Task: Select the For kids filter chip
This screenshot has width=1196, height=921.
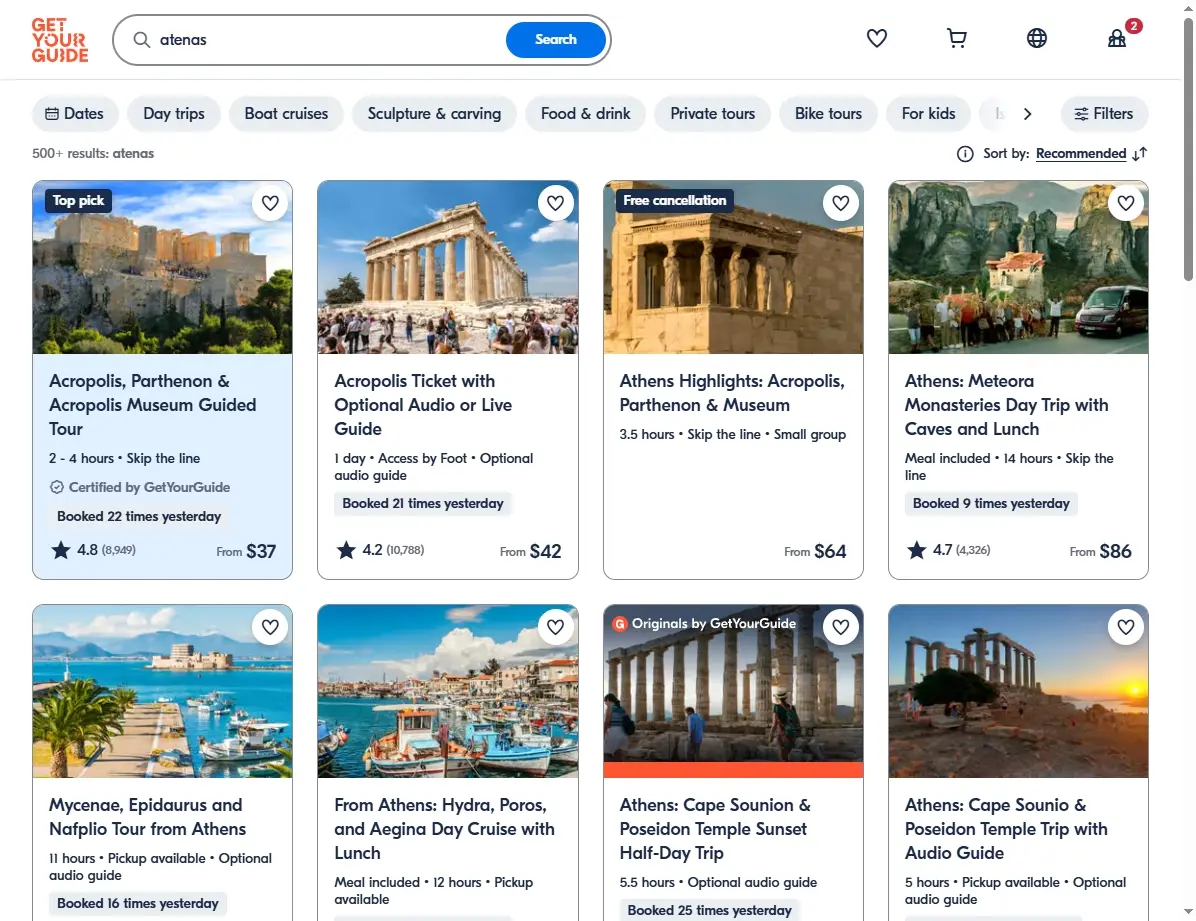Action: click(x=928, y=114)
